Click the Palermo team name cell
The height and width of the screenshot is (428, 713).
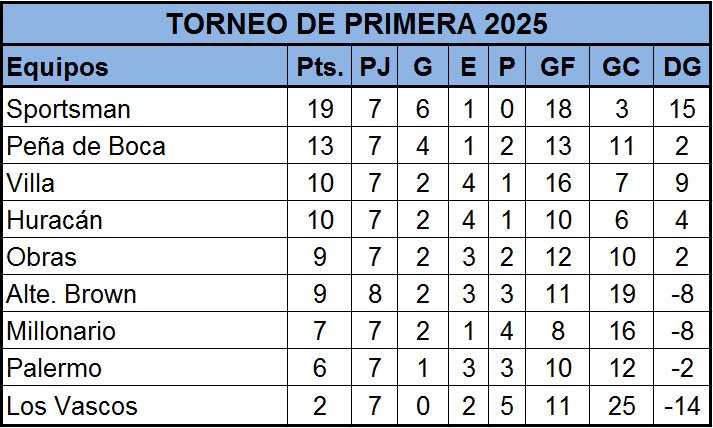tap(146, 368)
